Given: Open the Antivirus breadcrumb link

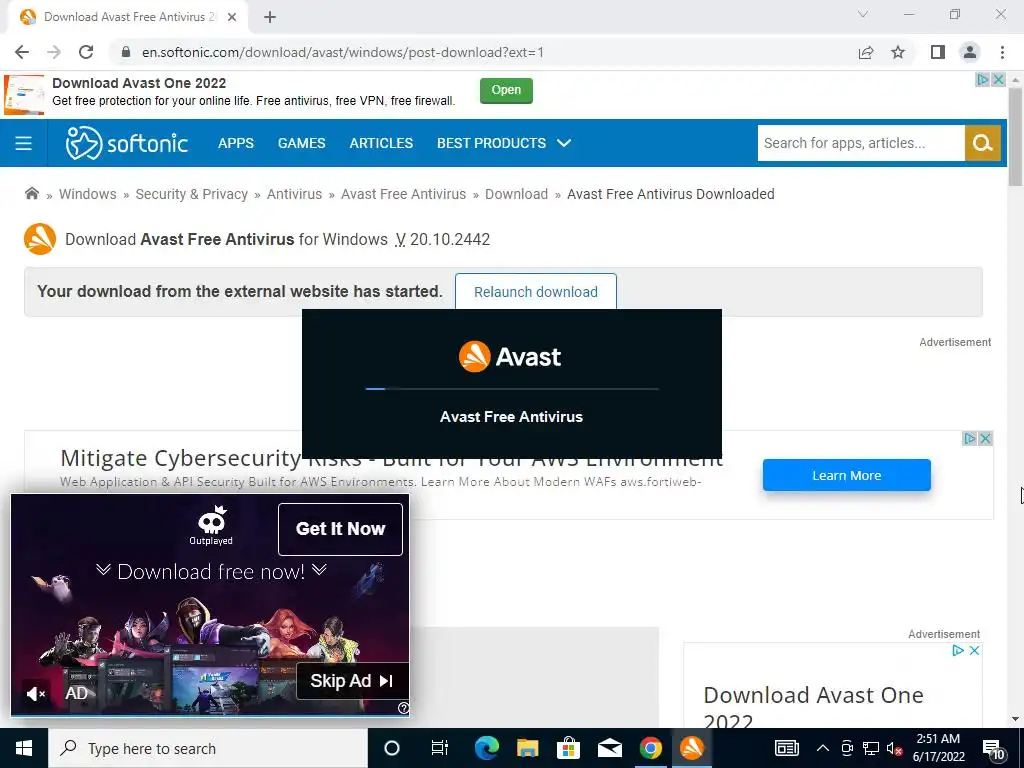Looking at the screenshot, I should tap(294, 194).
